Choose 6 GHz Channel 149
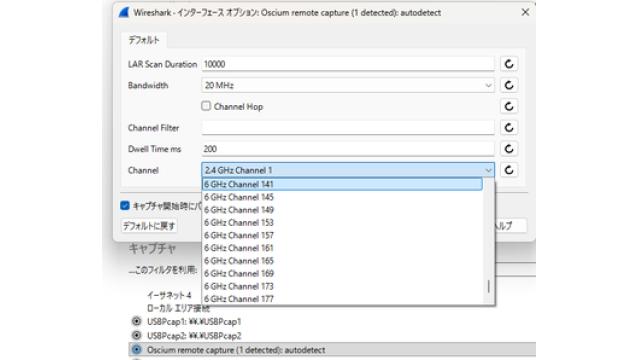Image resolution: width=640 pixels, height=360 pixels. coord(342,210)
